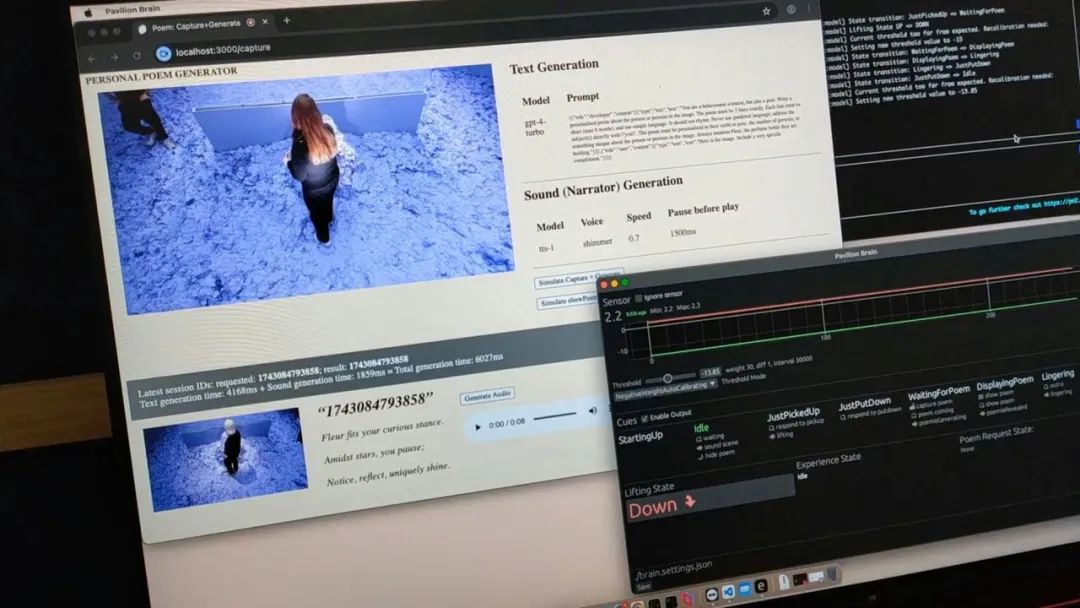Click the 1500ms pause before play value
The width and height of the screenshot is (1080, 608).
[x=683, y=233]
